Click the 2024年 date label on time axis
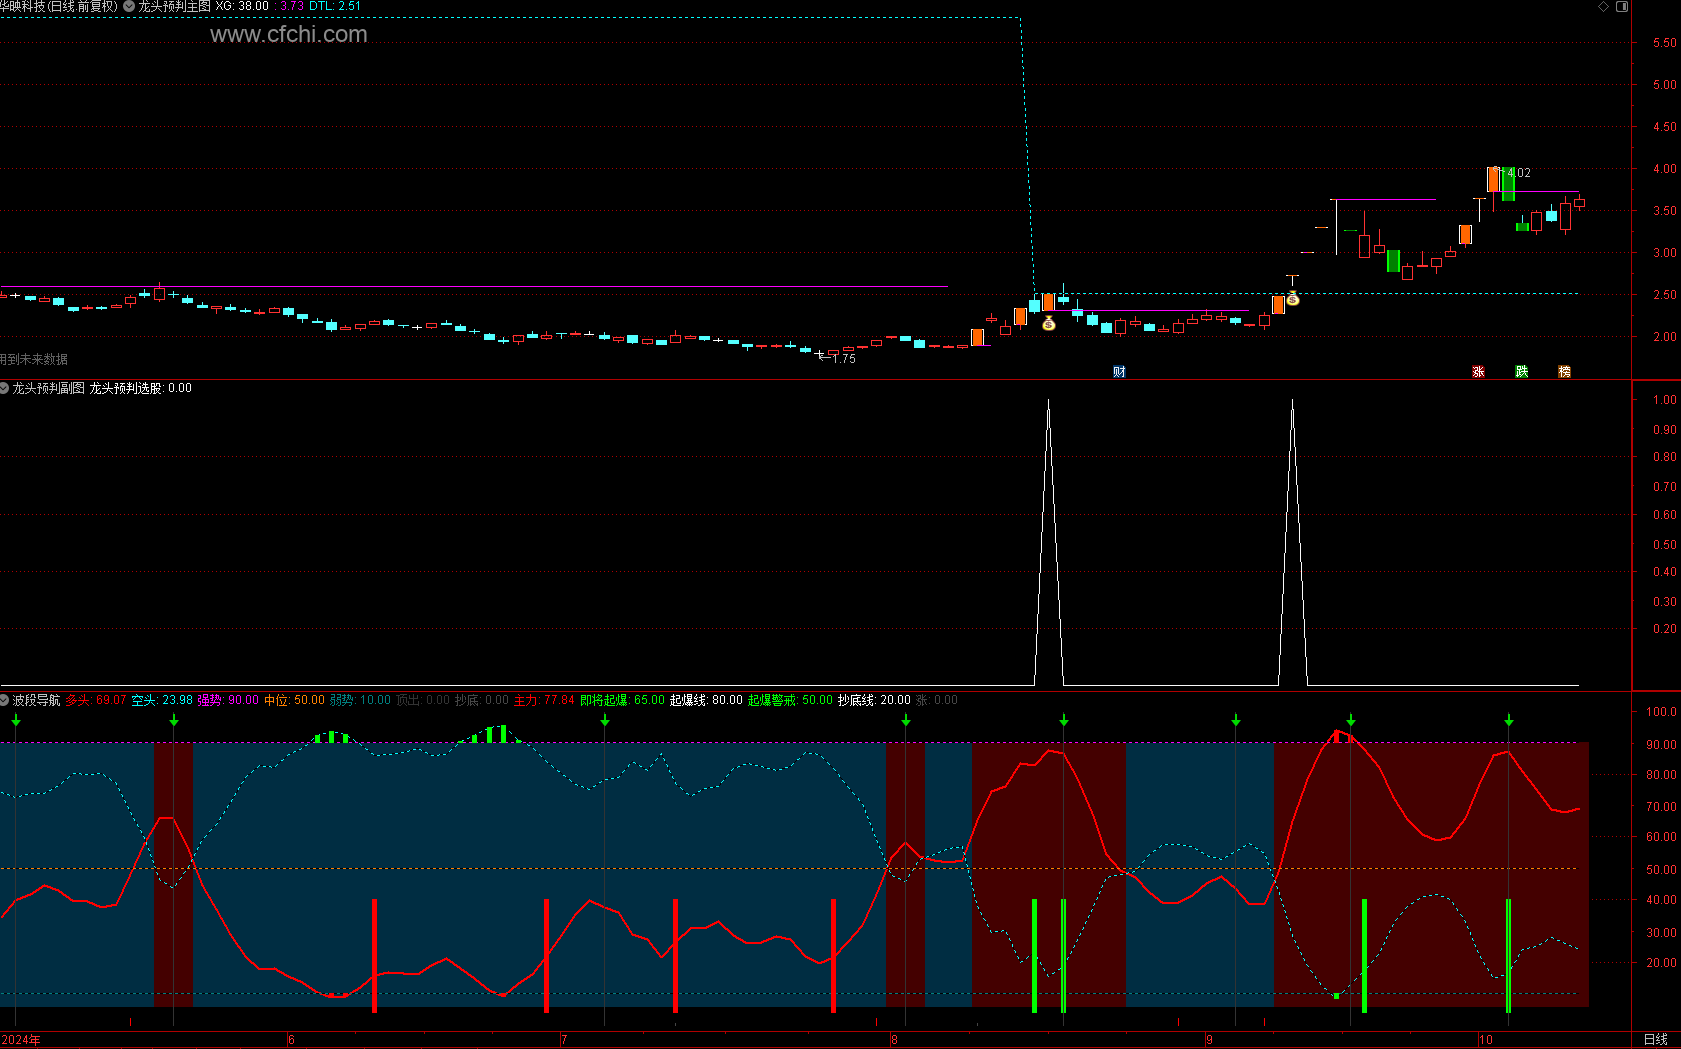 coord(21,1040)
